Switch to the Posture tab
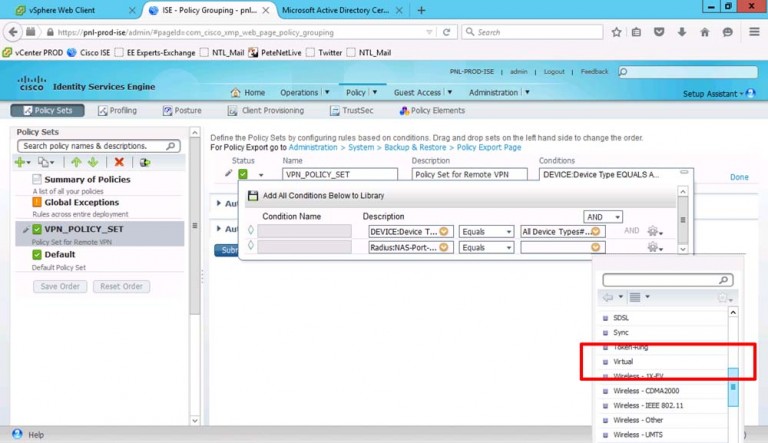Screen dimensions: 768x443 [x=182, y=111]
